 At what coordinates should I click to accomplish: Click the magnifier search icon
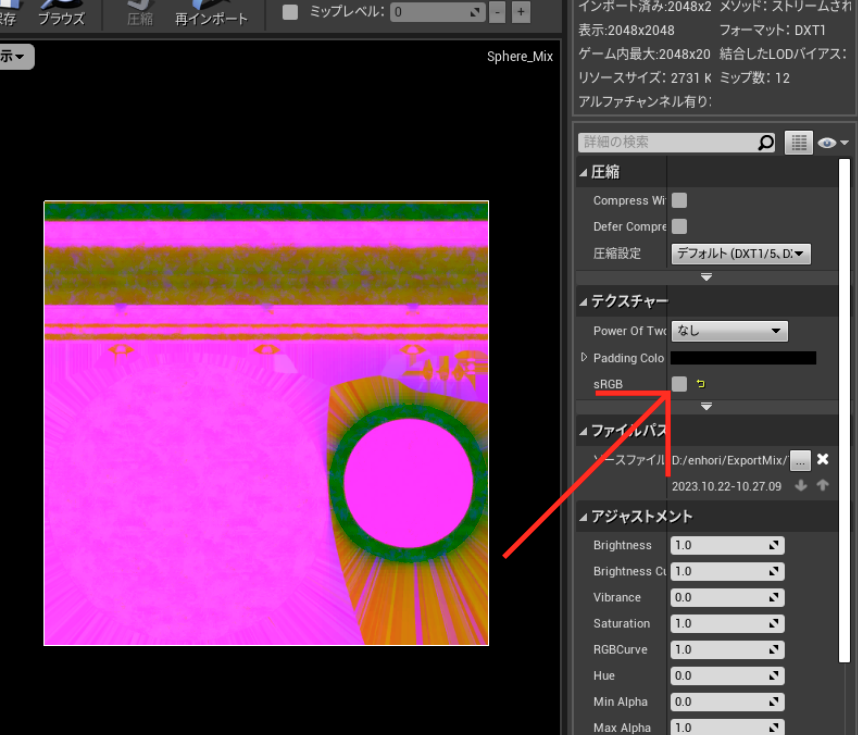(766, 142)
